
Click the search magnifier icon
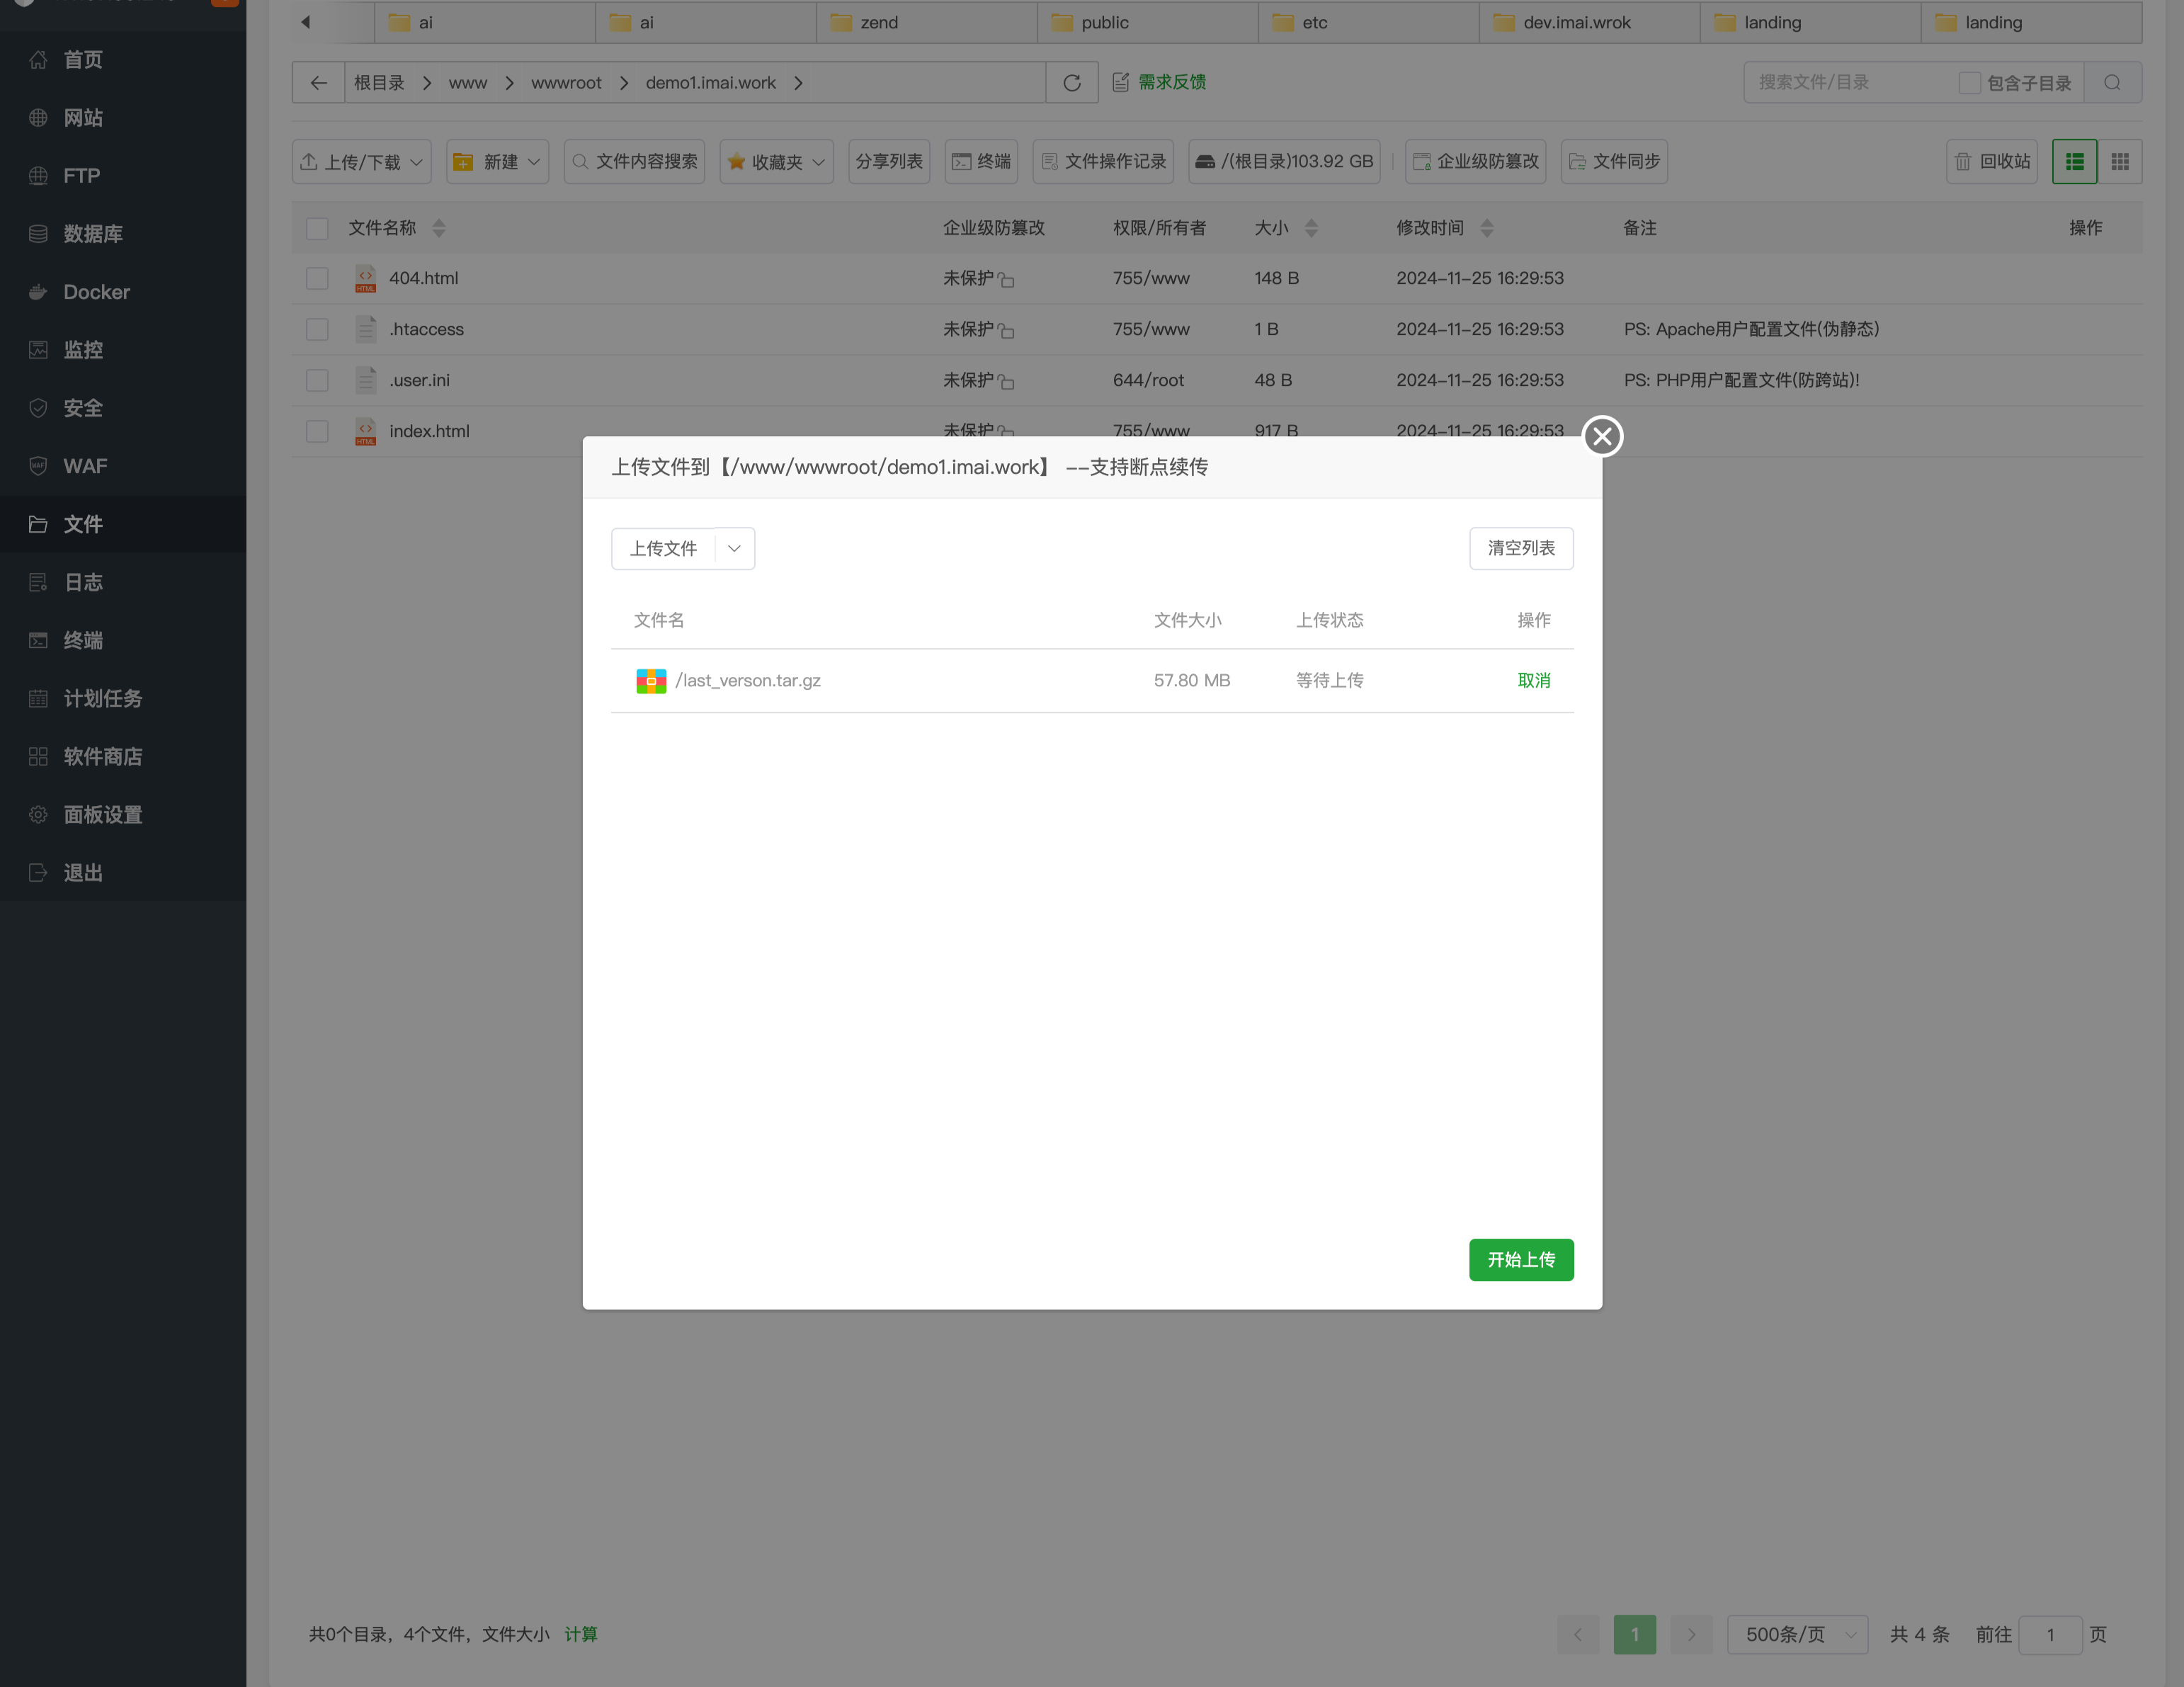[x=2112, y=83]
